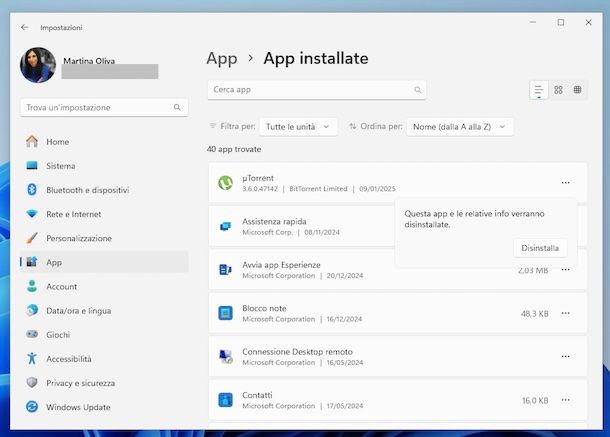
Task: Click the Privacy e sicurezza shield icon
Action: (32, 383)
